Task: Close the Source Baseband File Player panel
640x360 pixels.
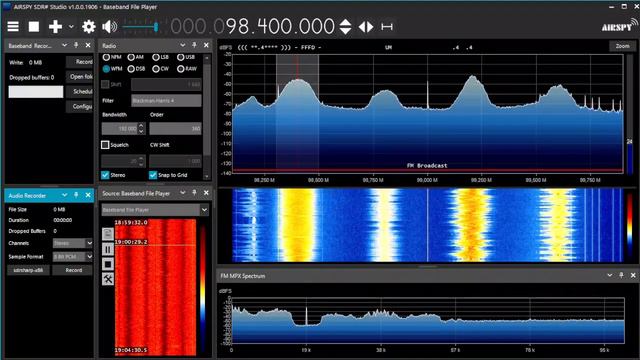Action: click(x=206, y=193)
